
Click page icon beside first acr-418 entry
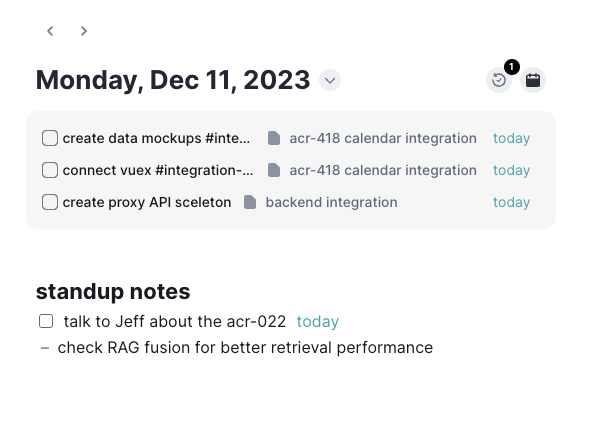click(274, 138)
